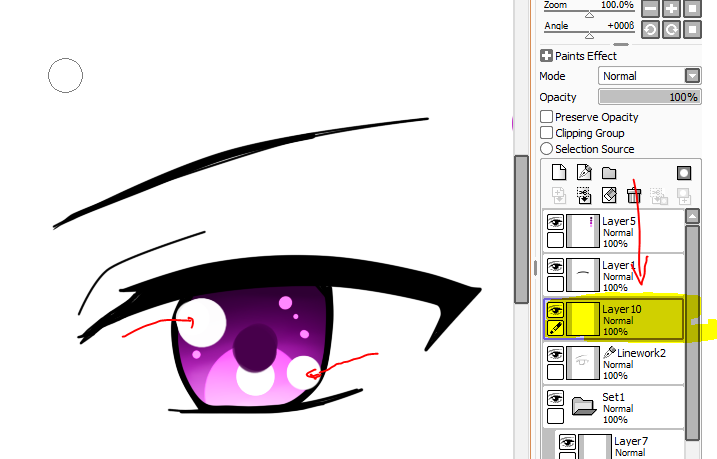Click the Angle value +0008

click(x=621, y=26)
